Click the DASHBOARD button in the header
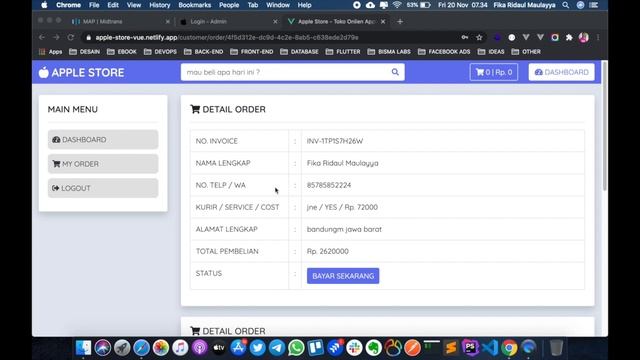 pos(561,72)
